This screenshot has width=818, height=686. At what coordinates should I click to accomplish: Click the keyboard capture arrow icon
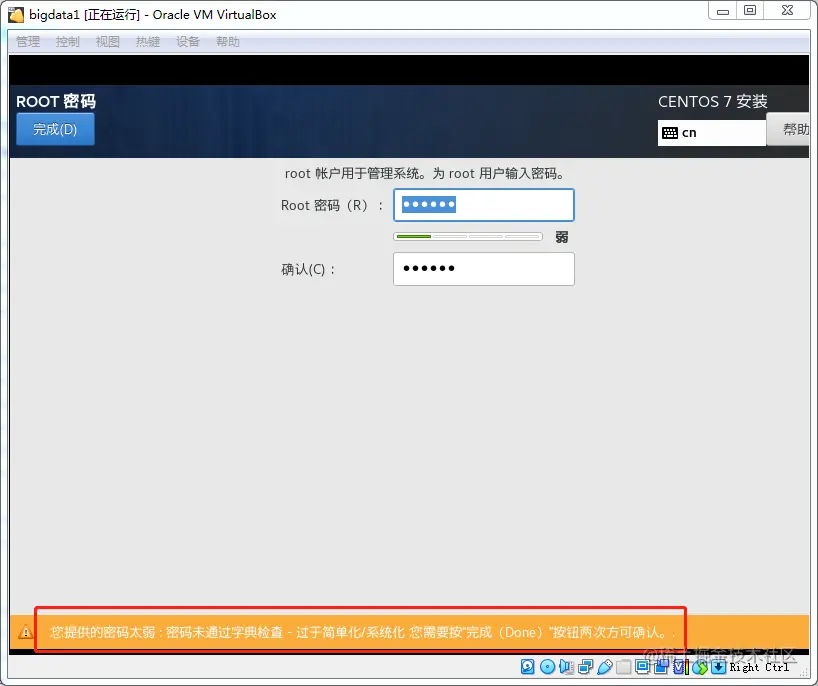click(x=718, y=667)
